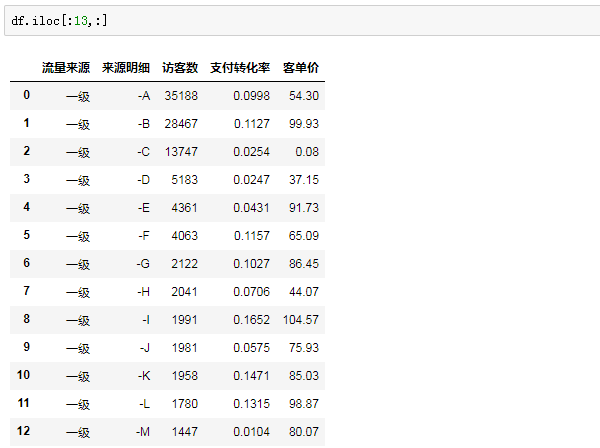The image size is (600, 448).
Task: Click conversion rate 0.0247
Action: (x=251, y=180)
